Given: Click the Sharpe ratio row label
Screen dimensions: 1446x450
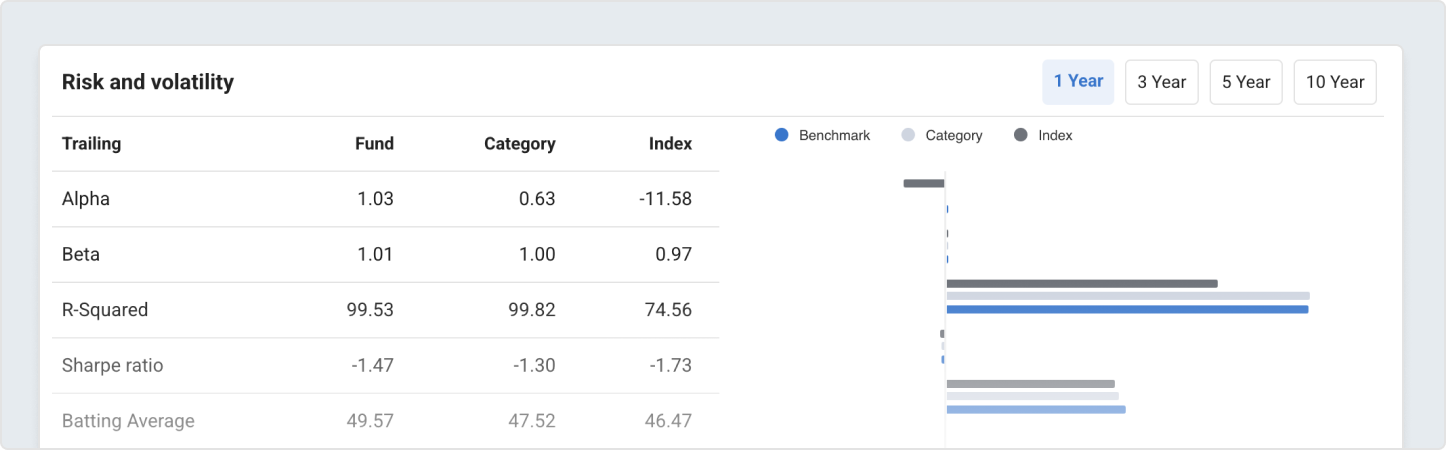Looking at the screenshot, I should point(112,366).
